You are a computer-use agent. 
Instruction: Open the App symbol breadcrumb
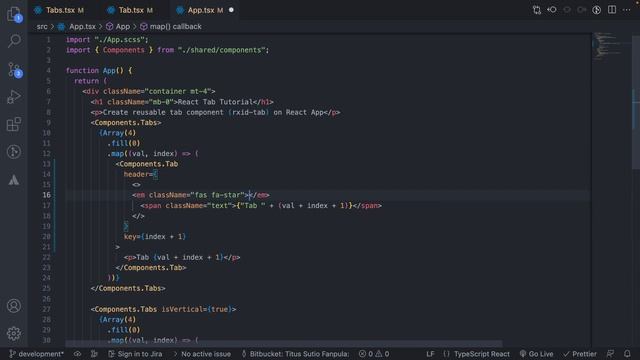tap(118, 27)
